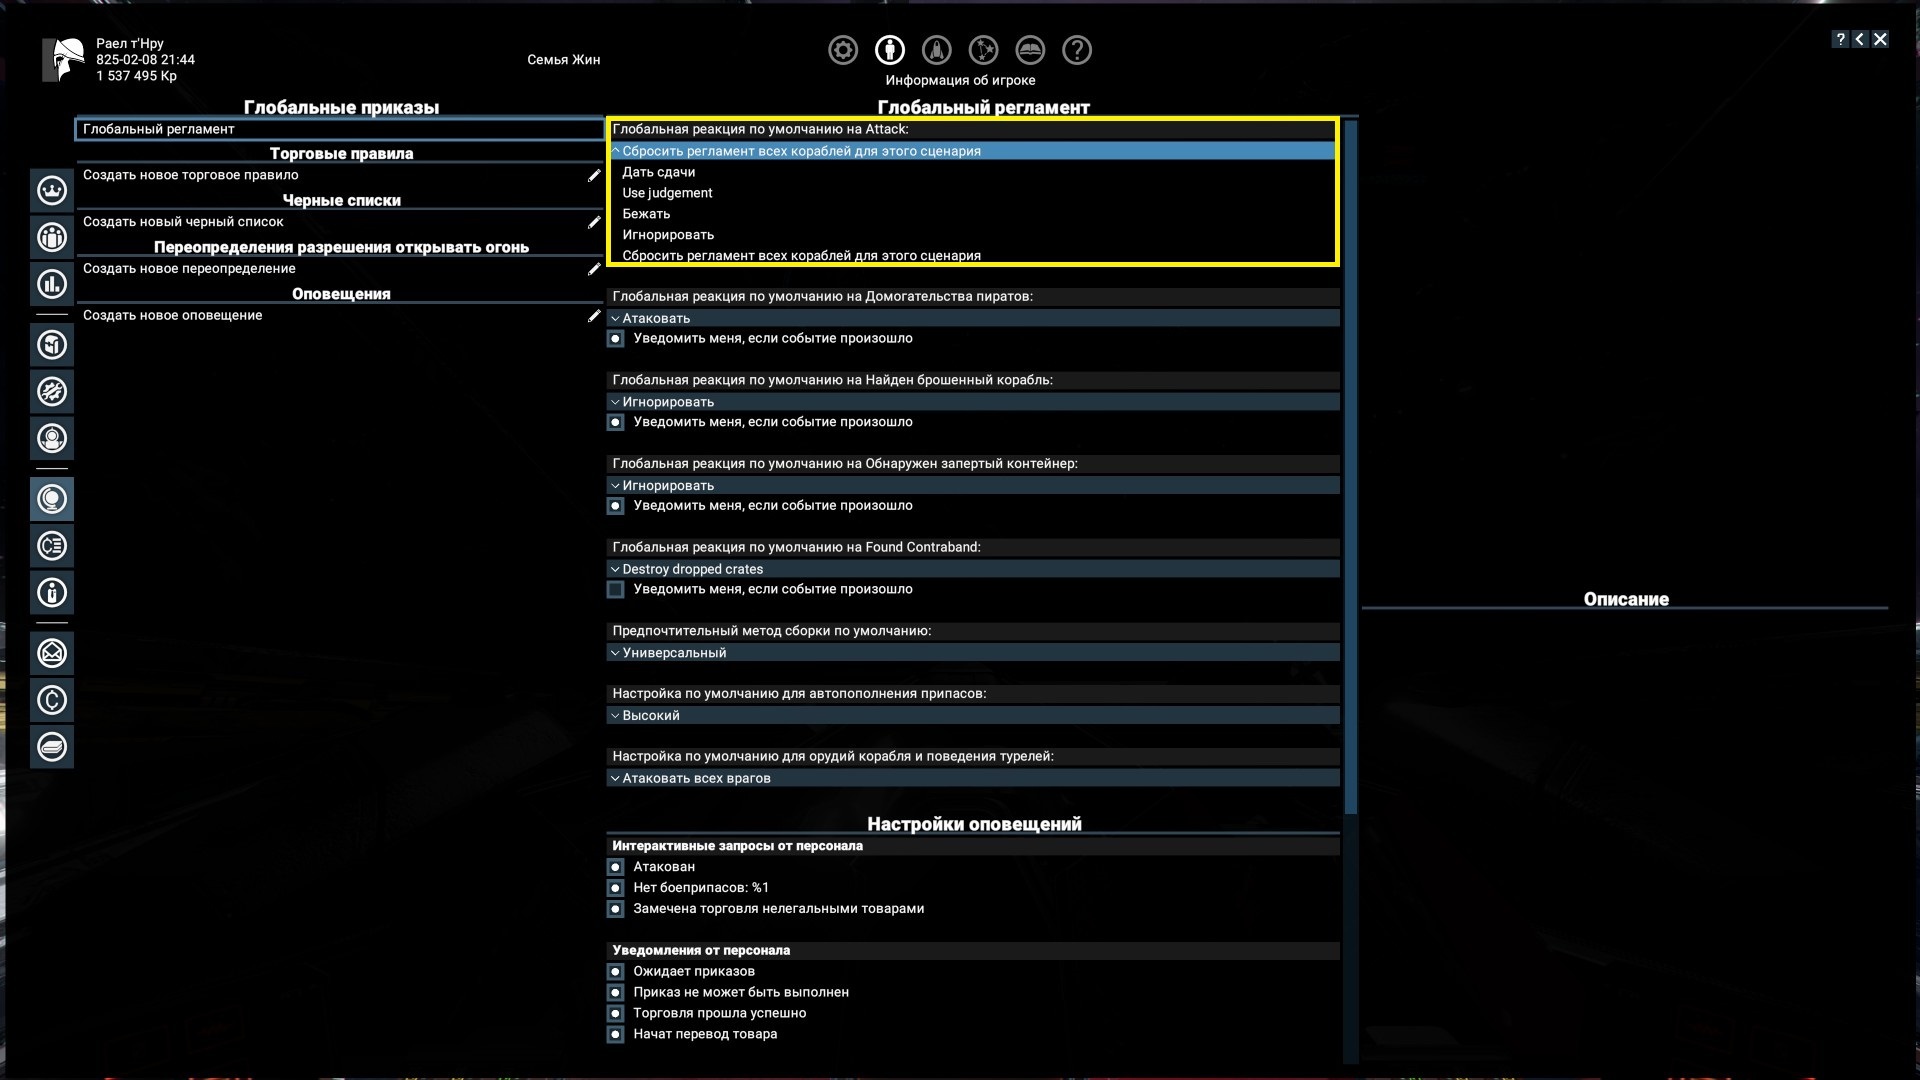Open the gear-and-wrench sidebar icon
The height and width of the screenshot is (1080, 1920).
click(52, 391)
